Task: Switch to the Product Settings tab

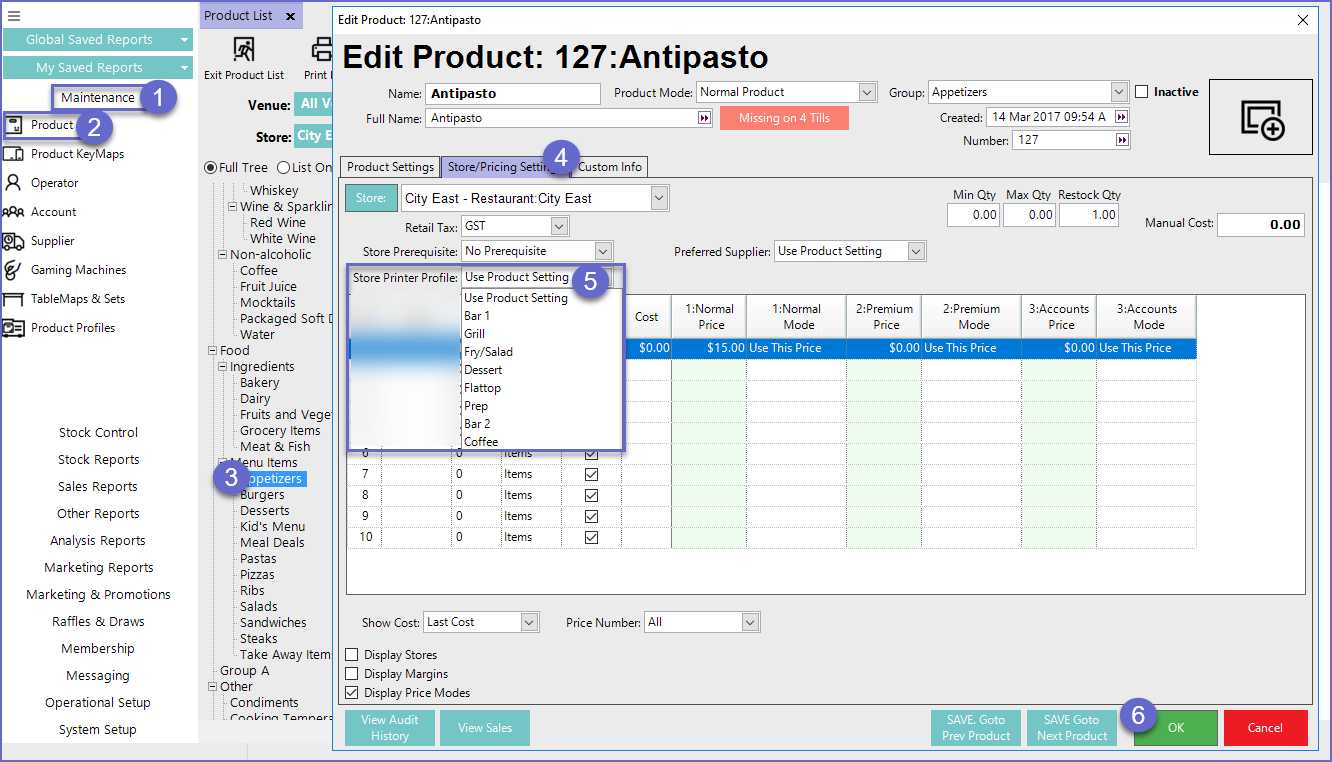Action: (x=390, y=167)
